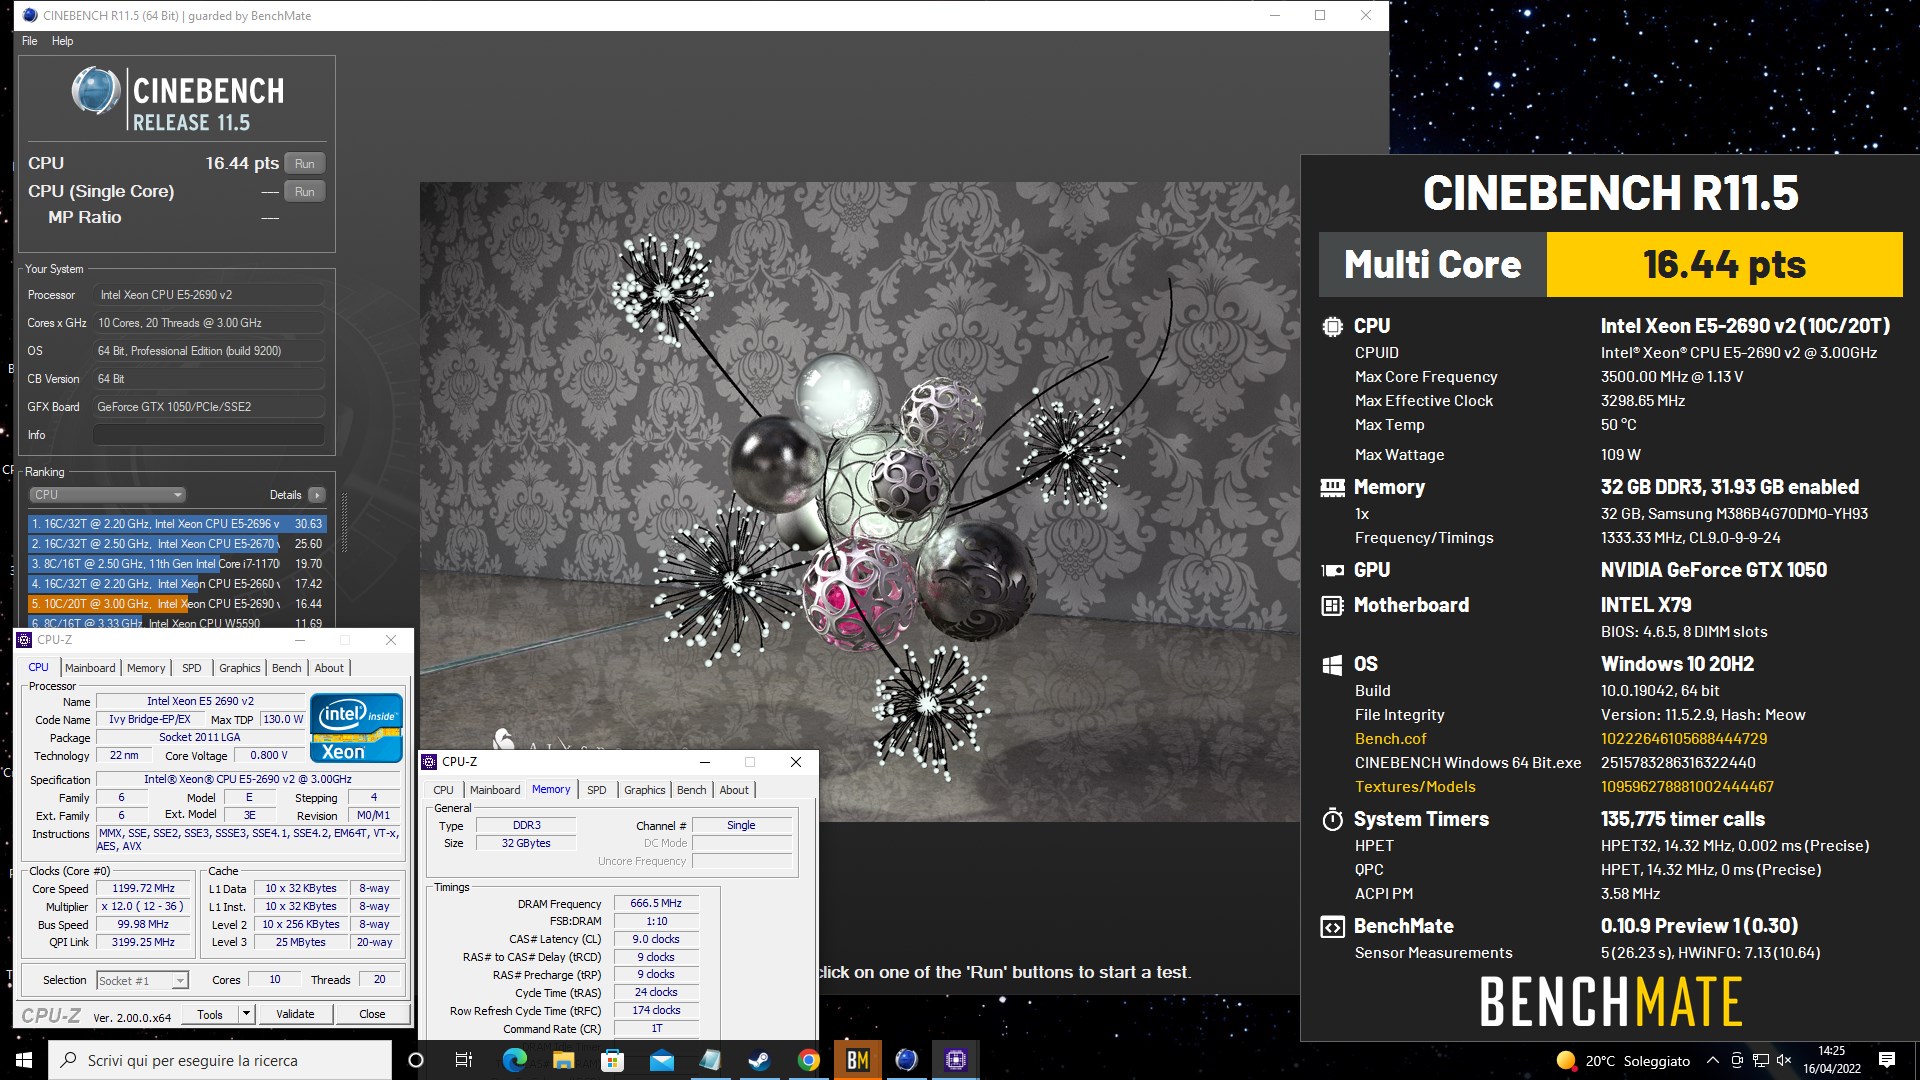Select ranking entry Core i7-1170 19.70
This screenshot has height=1080, width=1920.
pos(177,564)
